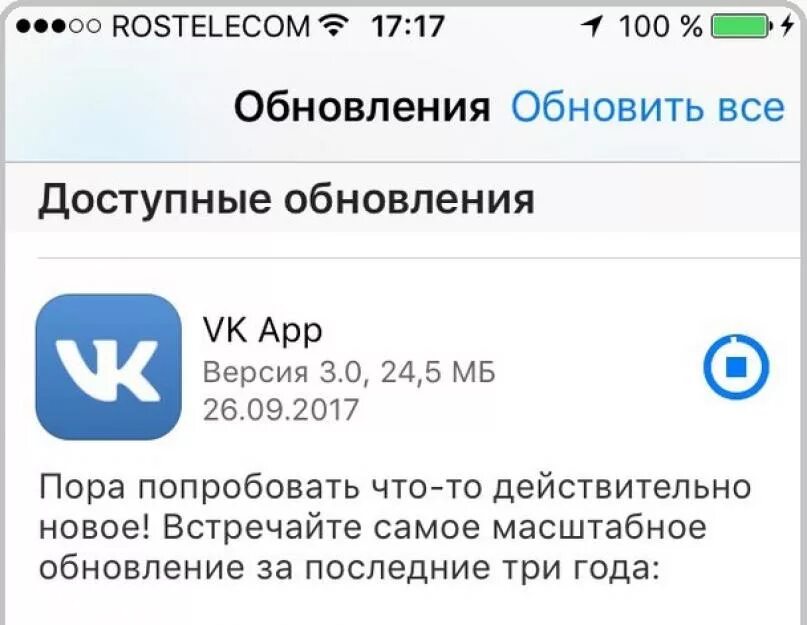This screenshot has width=807, height=625.
Task: Tap the ROSTELECOM carrier label
Action: (211, 26)
